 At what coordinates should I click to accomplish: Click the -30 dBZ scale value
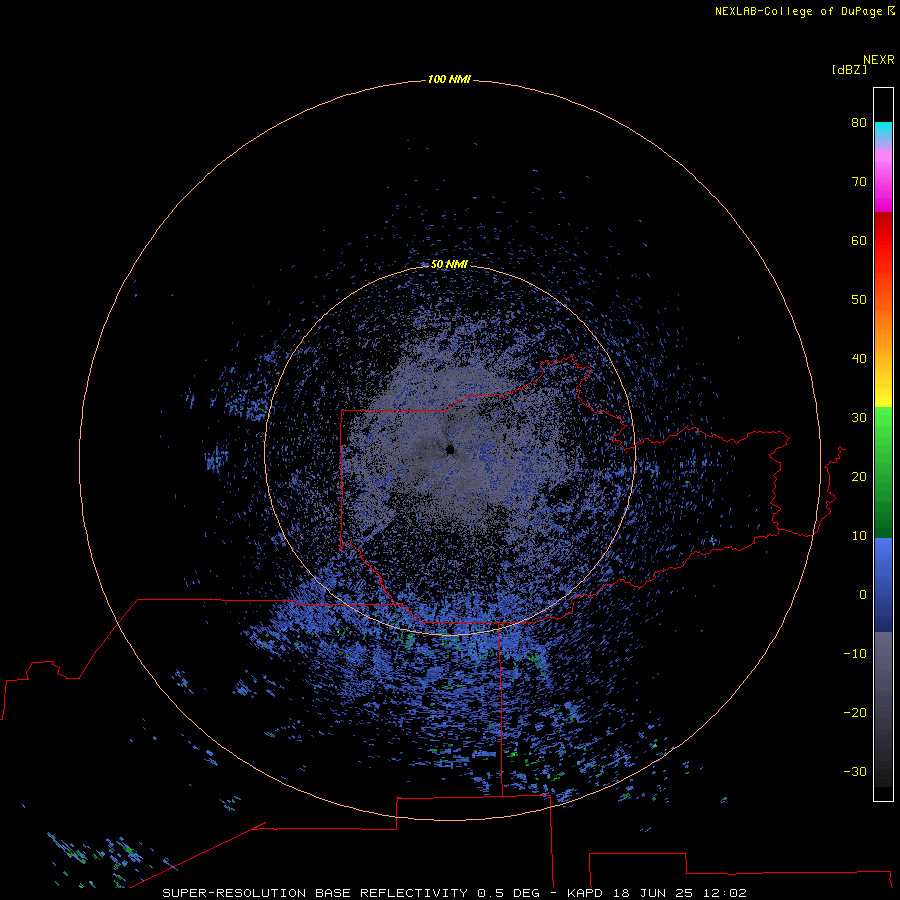click(x=855, y=772)
